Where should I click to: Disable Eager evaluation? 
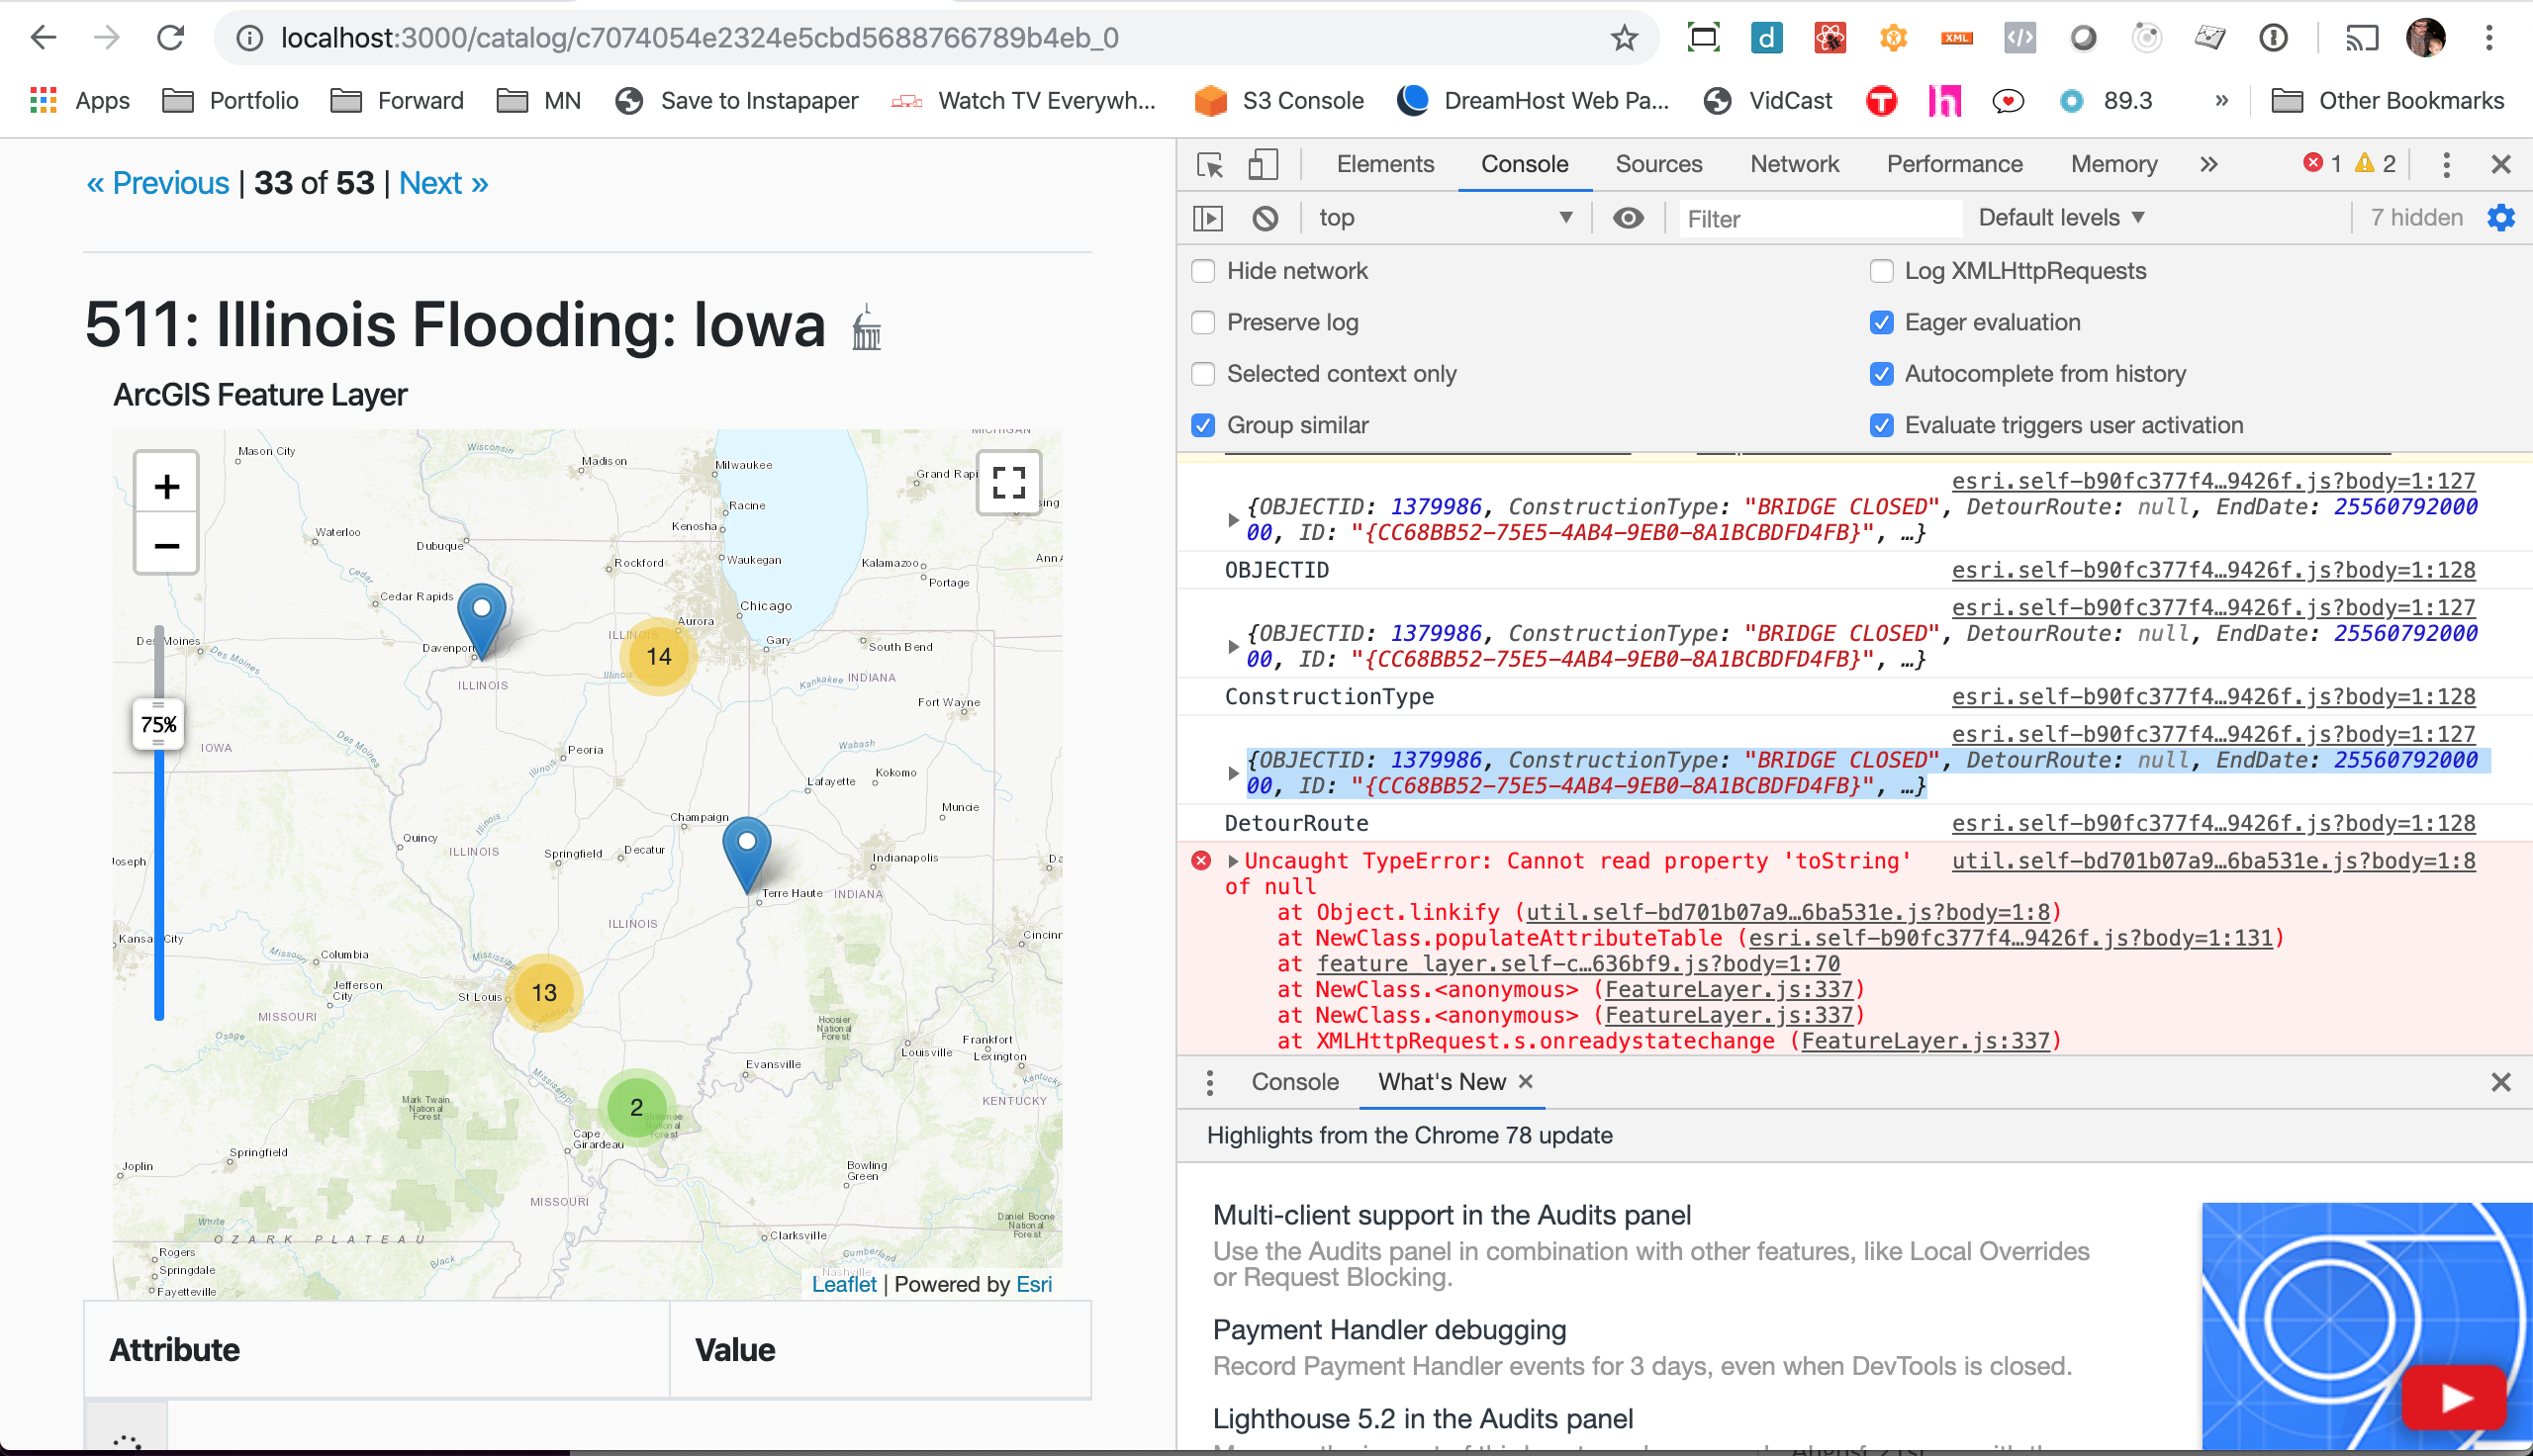(x=1881, y=322)
